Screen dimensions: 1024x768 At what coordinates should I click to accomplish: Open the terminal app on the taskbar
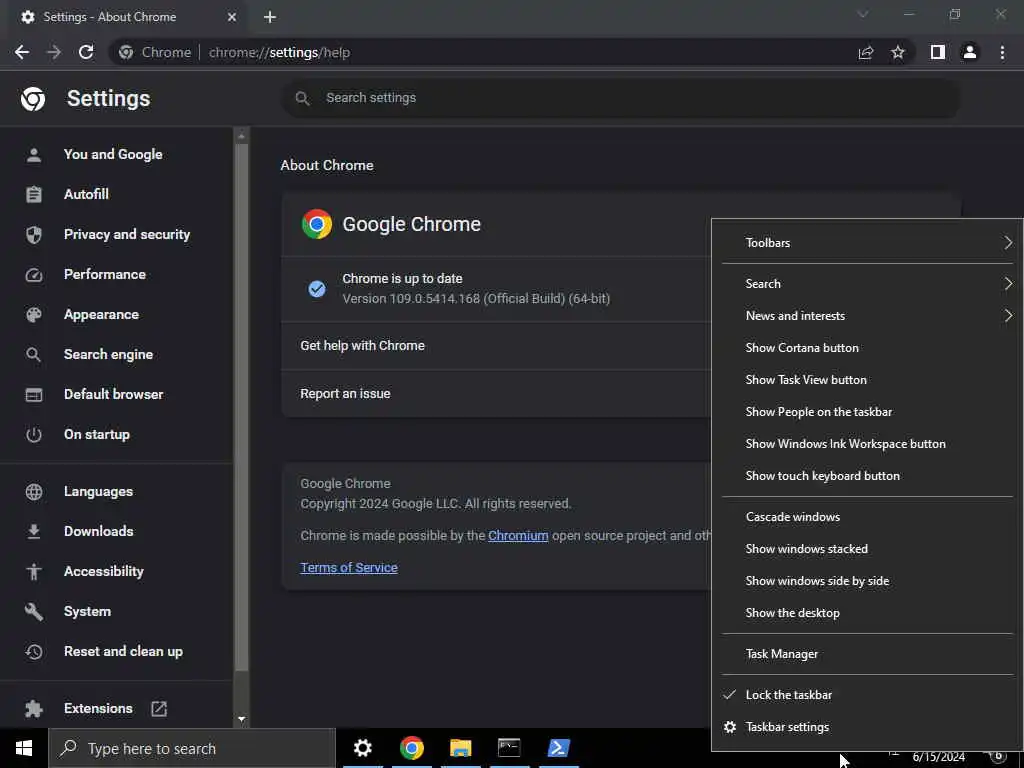pos(509,748)
